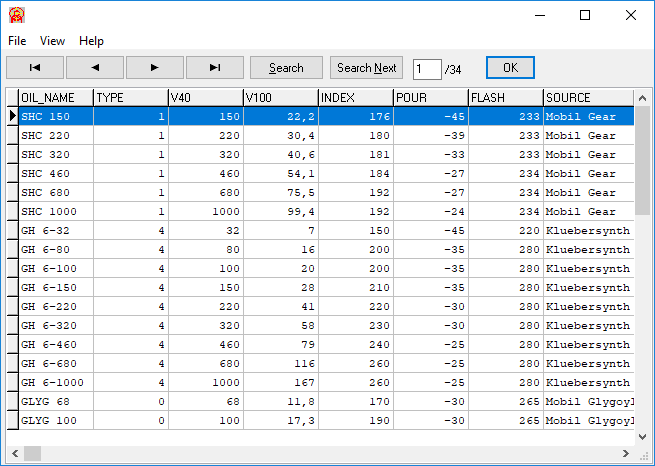Select the GLYG 68 row indicator cell
The width and height of the screenshot is (655, 466).
[x=12, y=402]
